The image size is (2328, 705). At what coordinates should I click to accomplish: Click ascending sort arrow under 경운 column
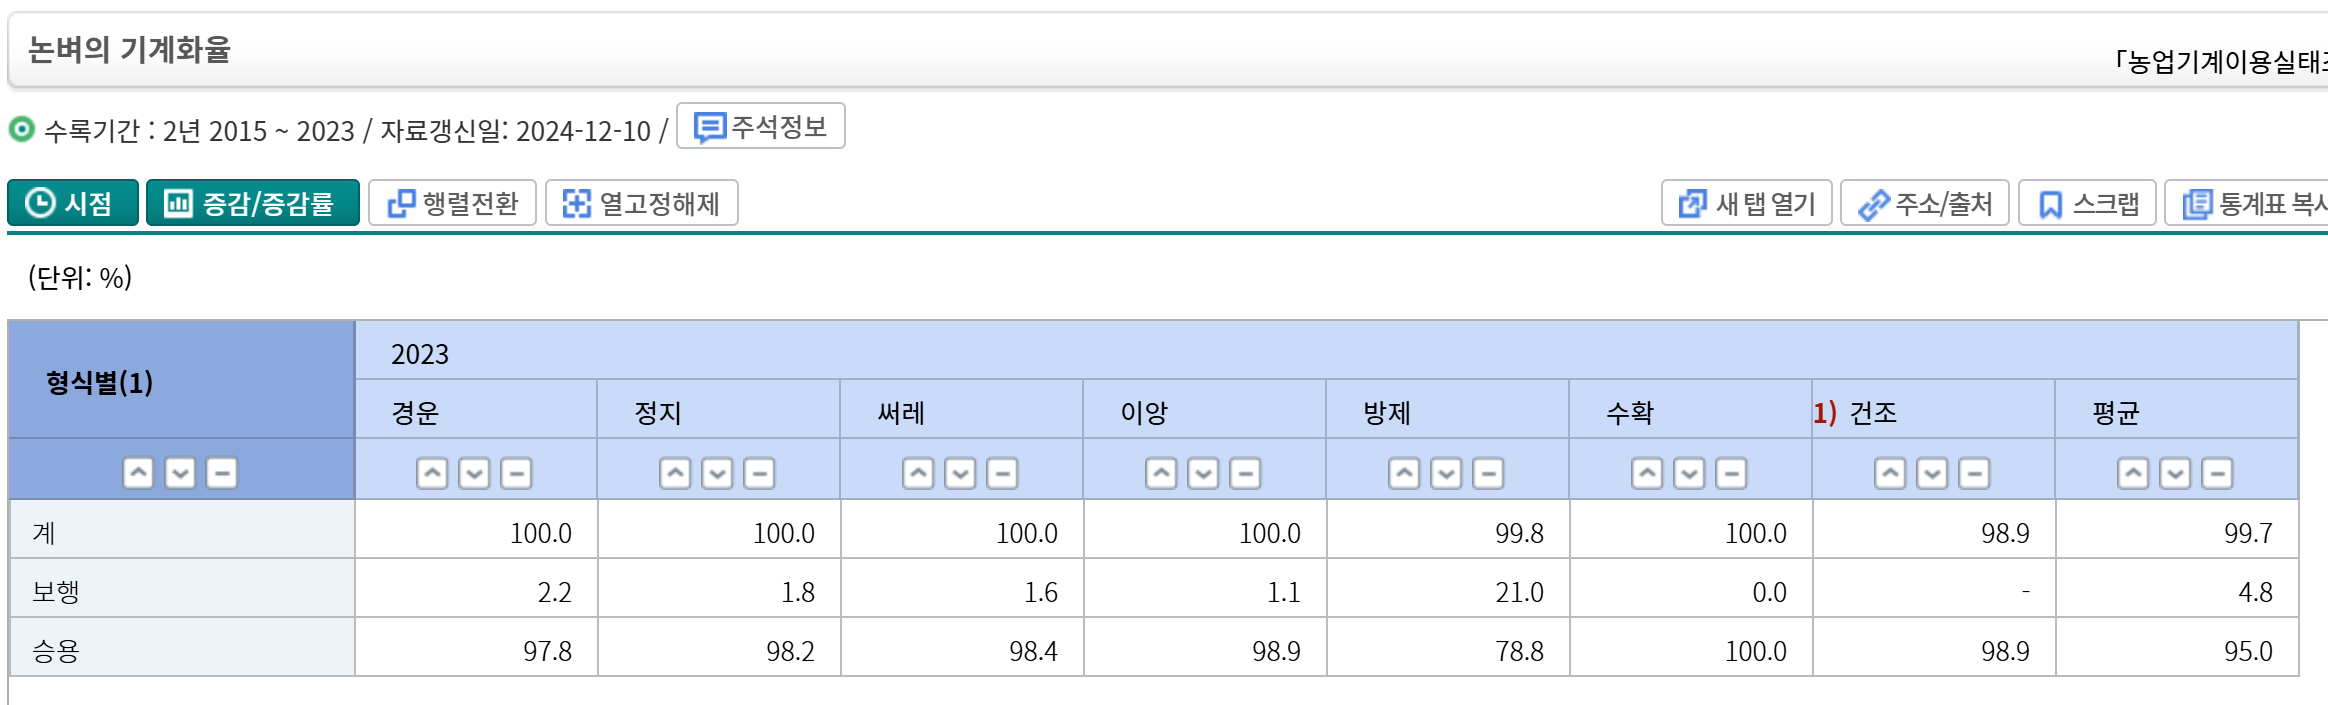tap(432, 473)
